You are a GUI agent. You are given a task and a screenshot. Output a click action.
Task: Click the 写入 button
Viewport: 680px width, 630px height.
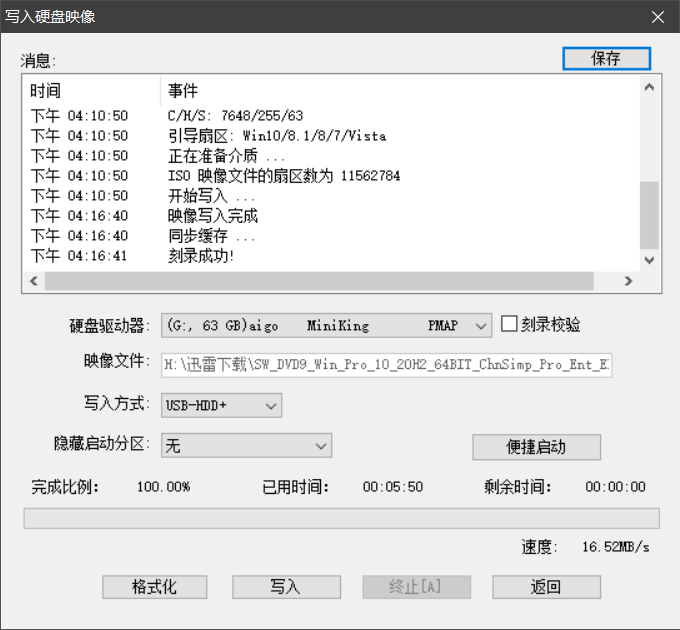[x=286, y=587]
